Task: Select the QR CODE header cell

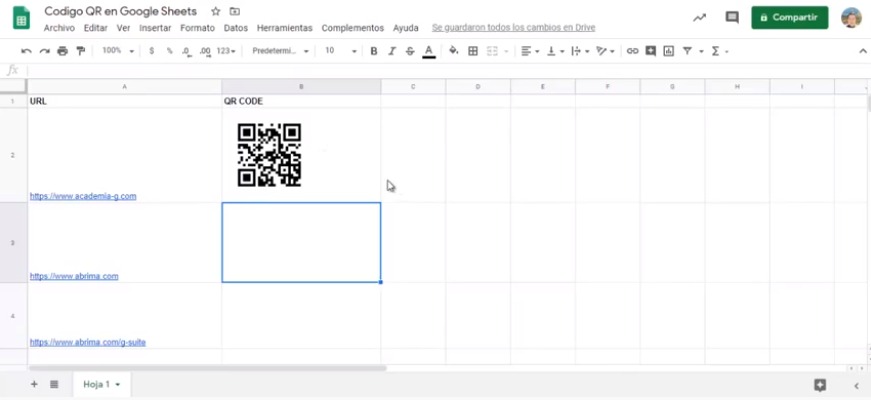Action: click(301, 101)
